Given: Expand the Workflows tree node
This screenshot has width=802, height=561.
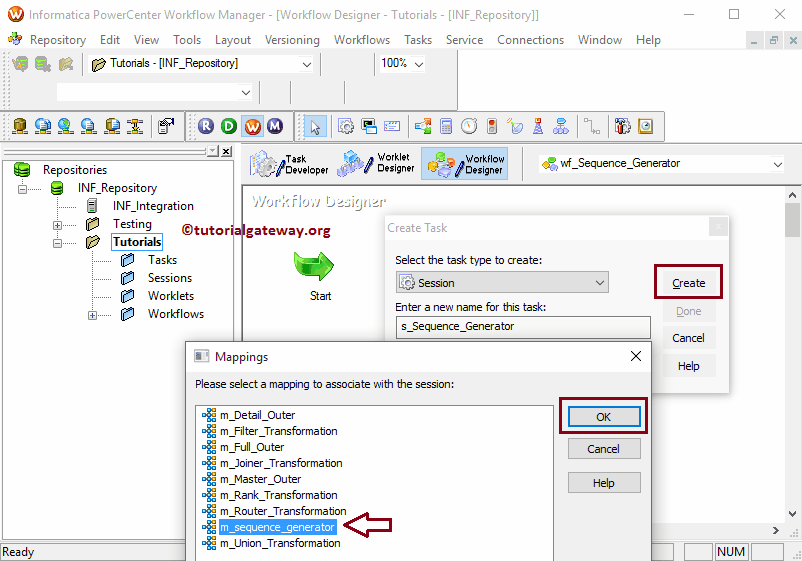Looking at the screenshot, I should tap(92, 315).
